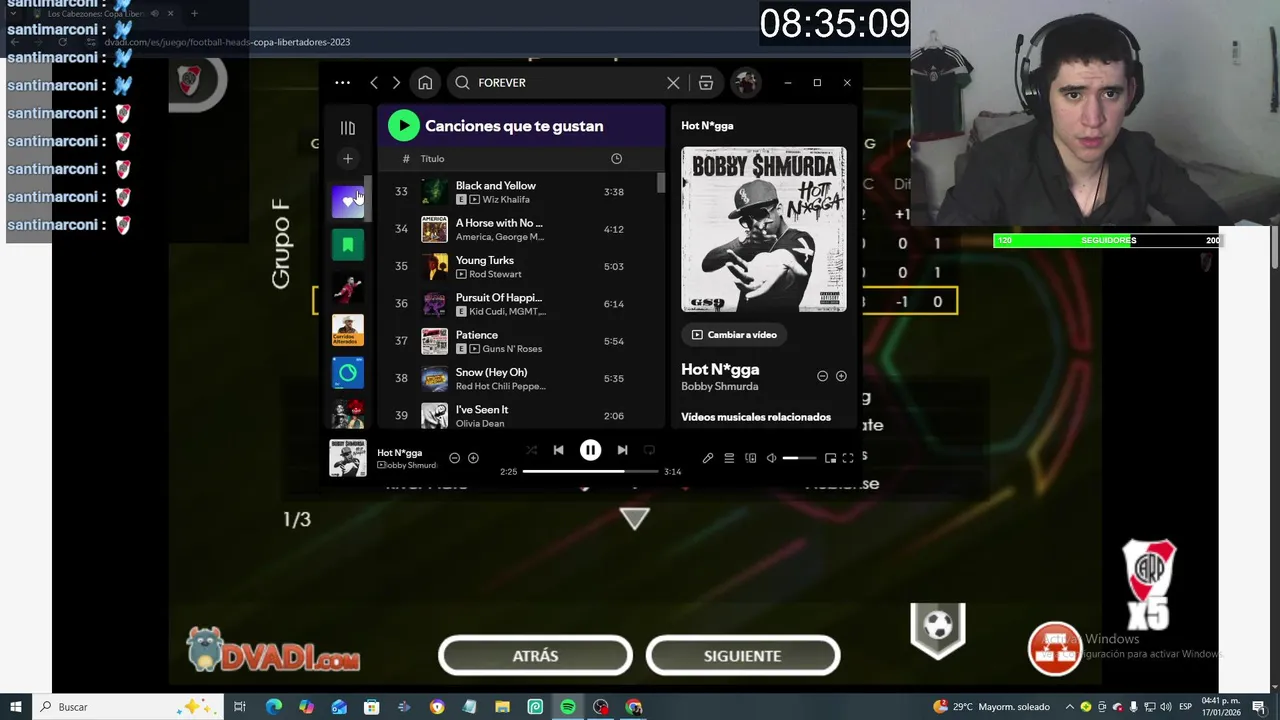Viewport: 1280px width, 720px height.
Task: Clear the FOREVER search text
Action: (x=673, y=83)
